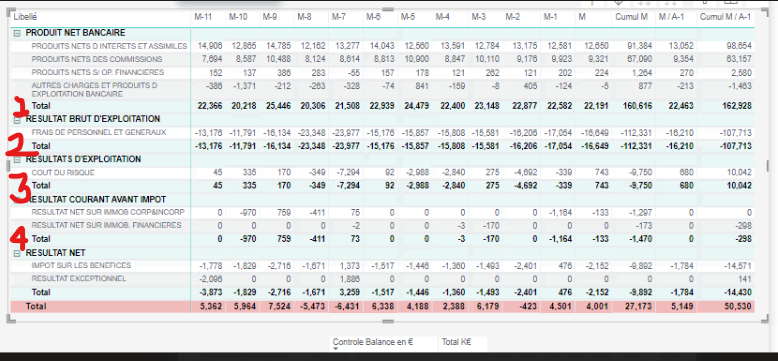The height and width of the screenshot is (361, 778).
Task: Click the subtotal value -3,873
Action: [x=210, y=292]
